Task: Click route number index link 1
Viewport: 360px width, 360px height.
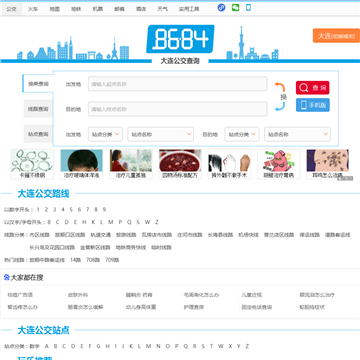Action: pos(38,210)
